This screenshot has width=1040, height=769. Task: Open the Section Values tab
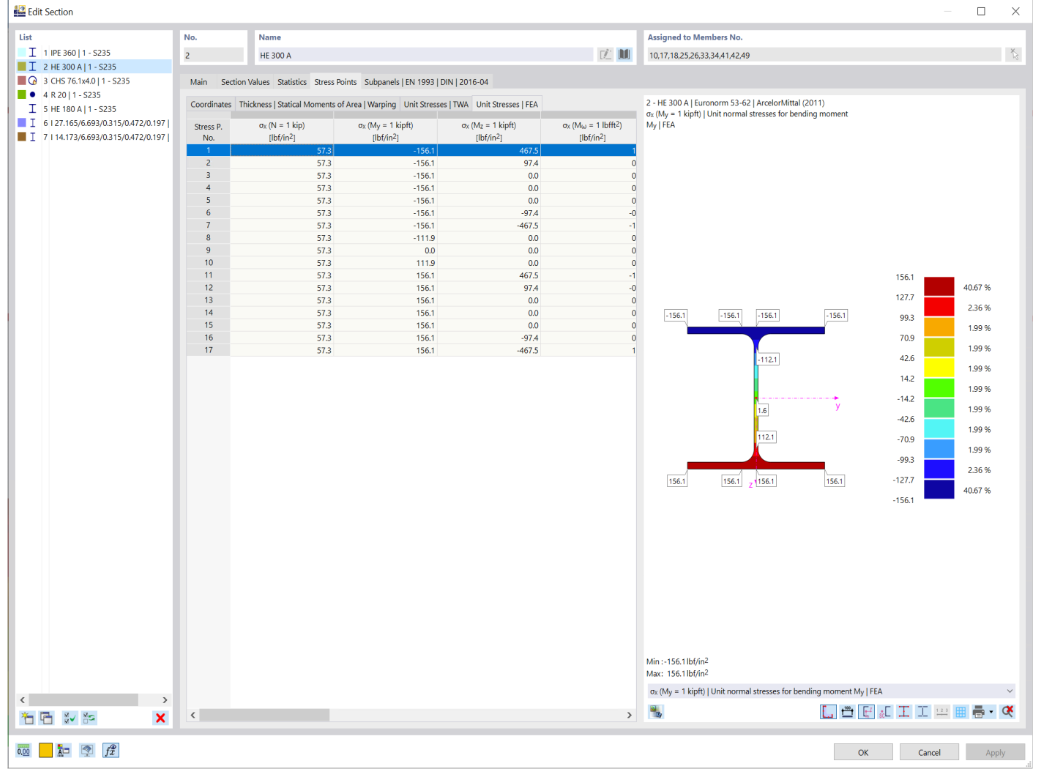[245, 82]
